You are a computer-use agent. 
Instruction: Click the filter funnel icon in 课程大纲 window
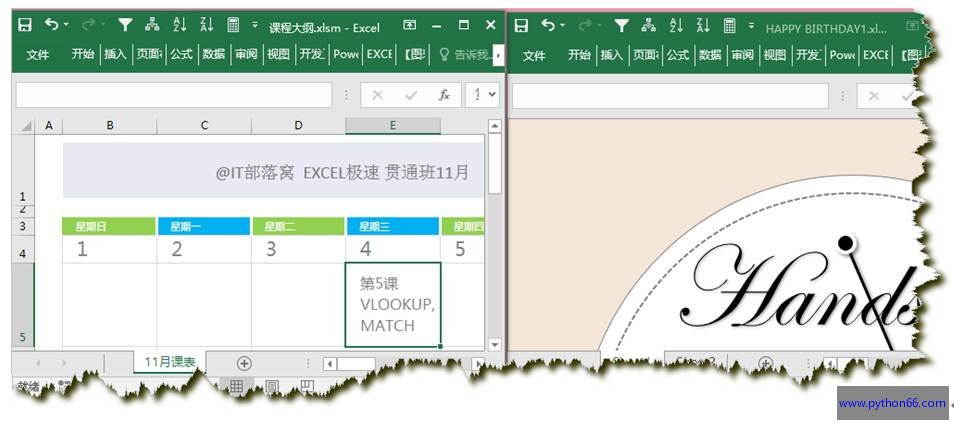(x=125, y=24)
